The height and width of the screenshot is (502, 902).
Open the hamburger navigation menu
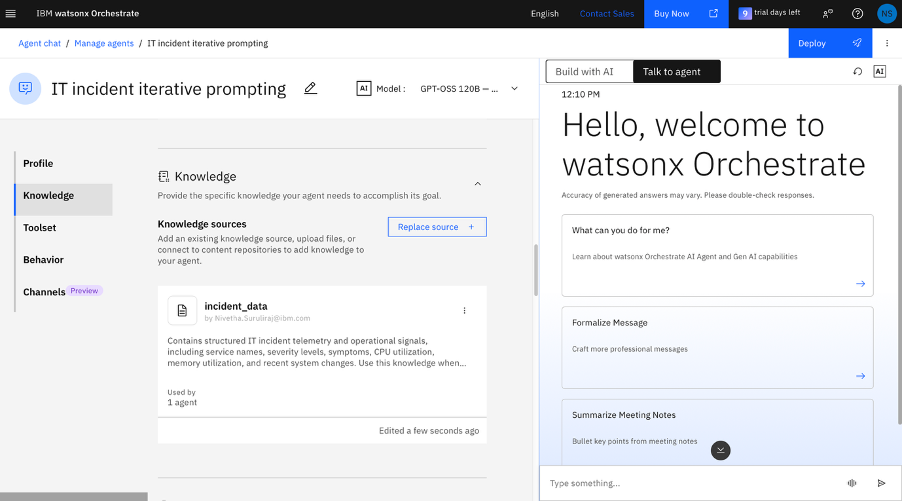coord(10,13)
